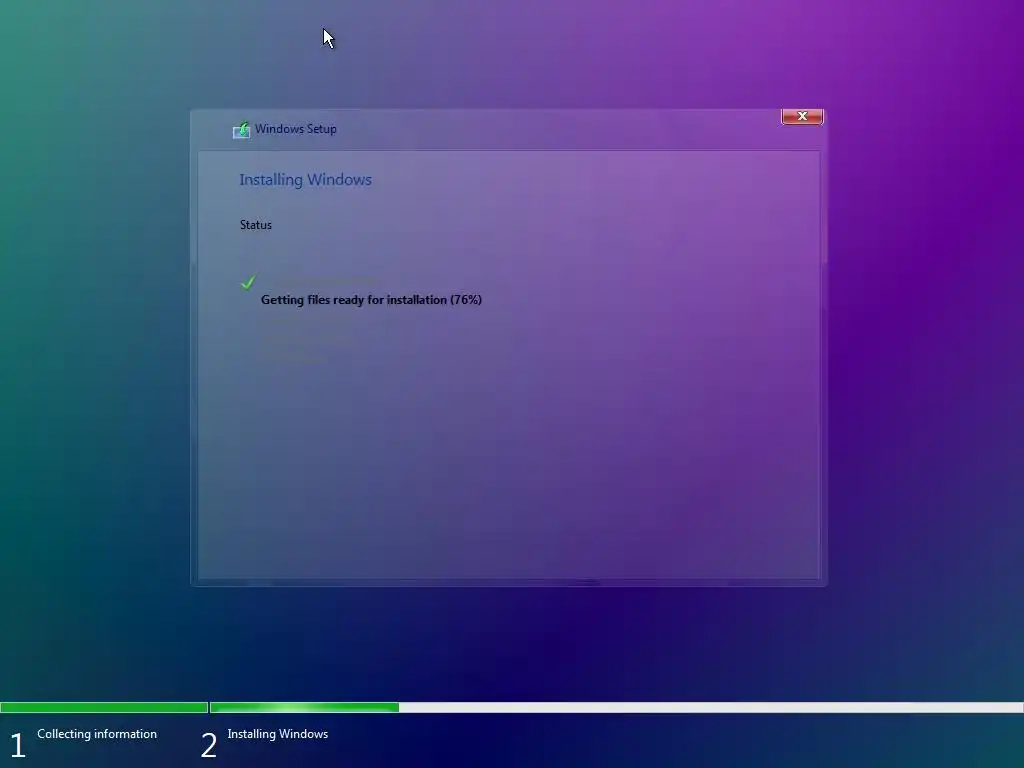1024x768 pixels.
Task: Click the 'Installing Windows' heading in the dialog
Action: (x=305, y=180)
